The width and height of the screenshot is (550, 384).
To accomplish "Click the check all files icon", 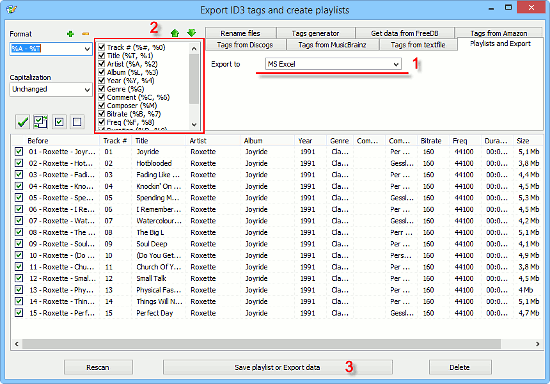I will point(59,122).
